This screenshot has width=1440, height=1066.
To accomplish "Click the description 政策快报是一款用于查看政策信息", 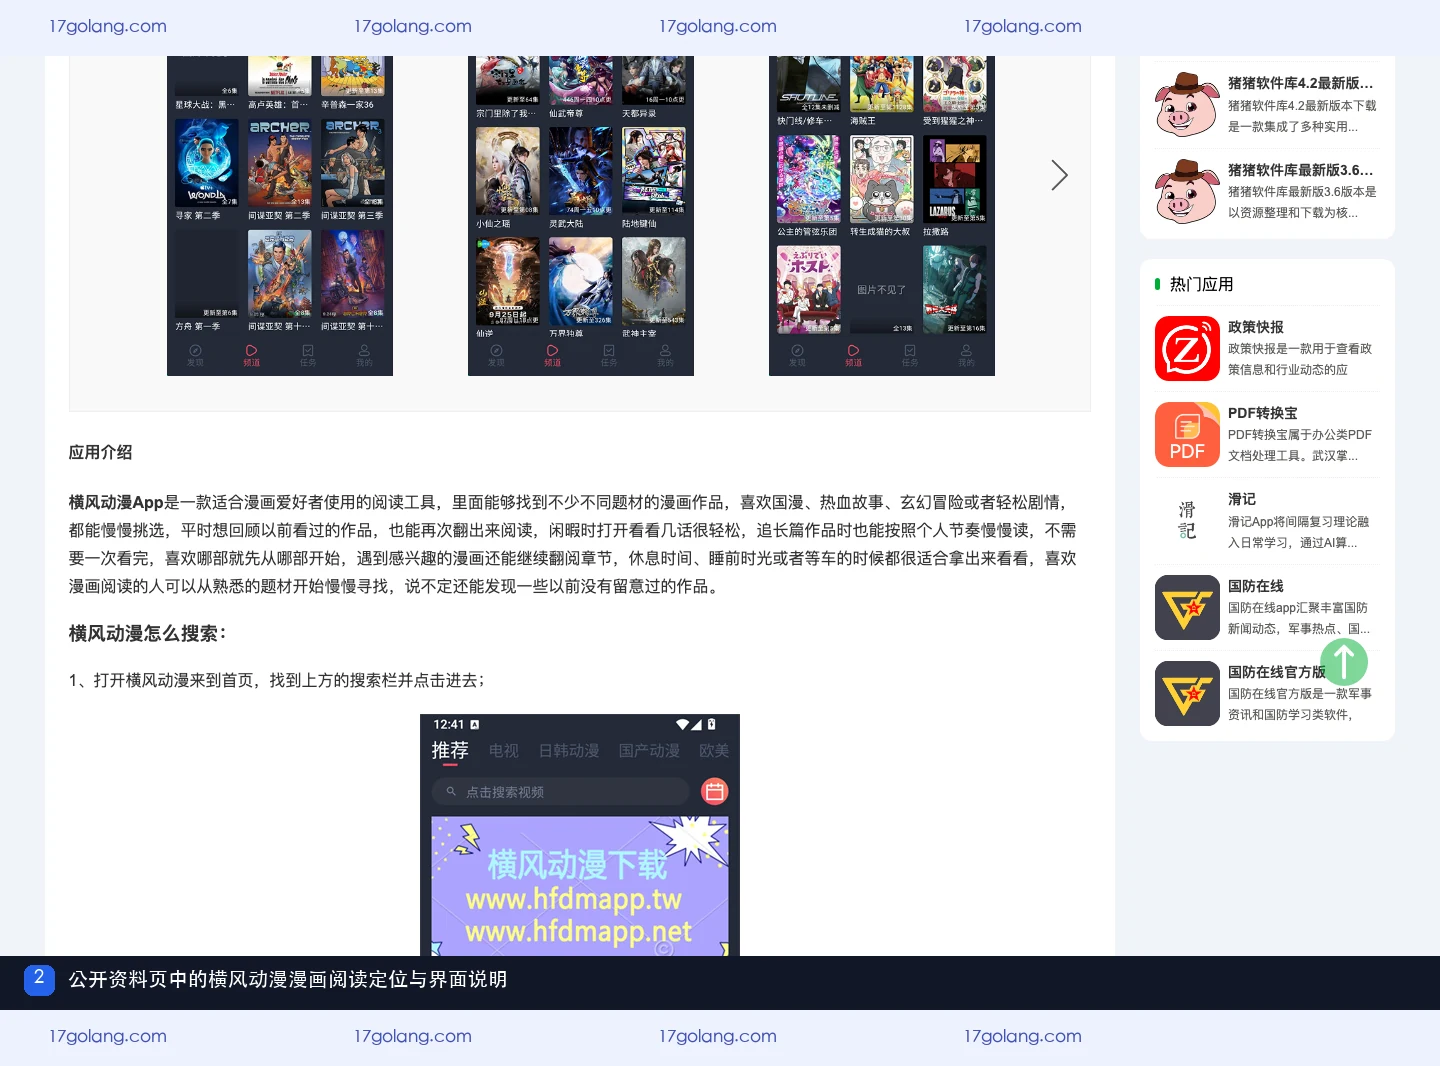I will 1300,359.
